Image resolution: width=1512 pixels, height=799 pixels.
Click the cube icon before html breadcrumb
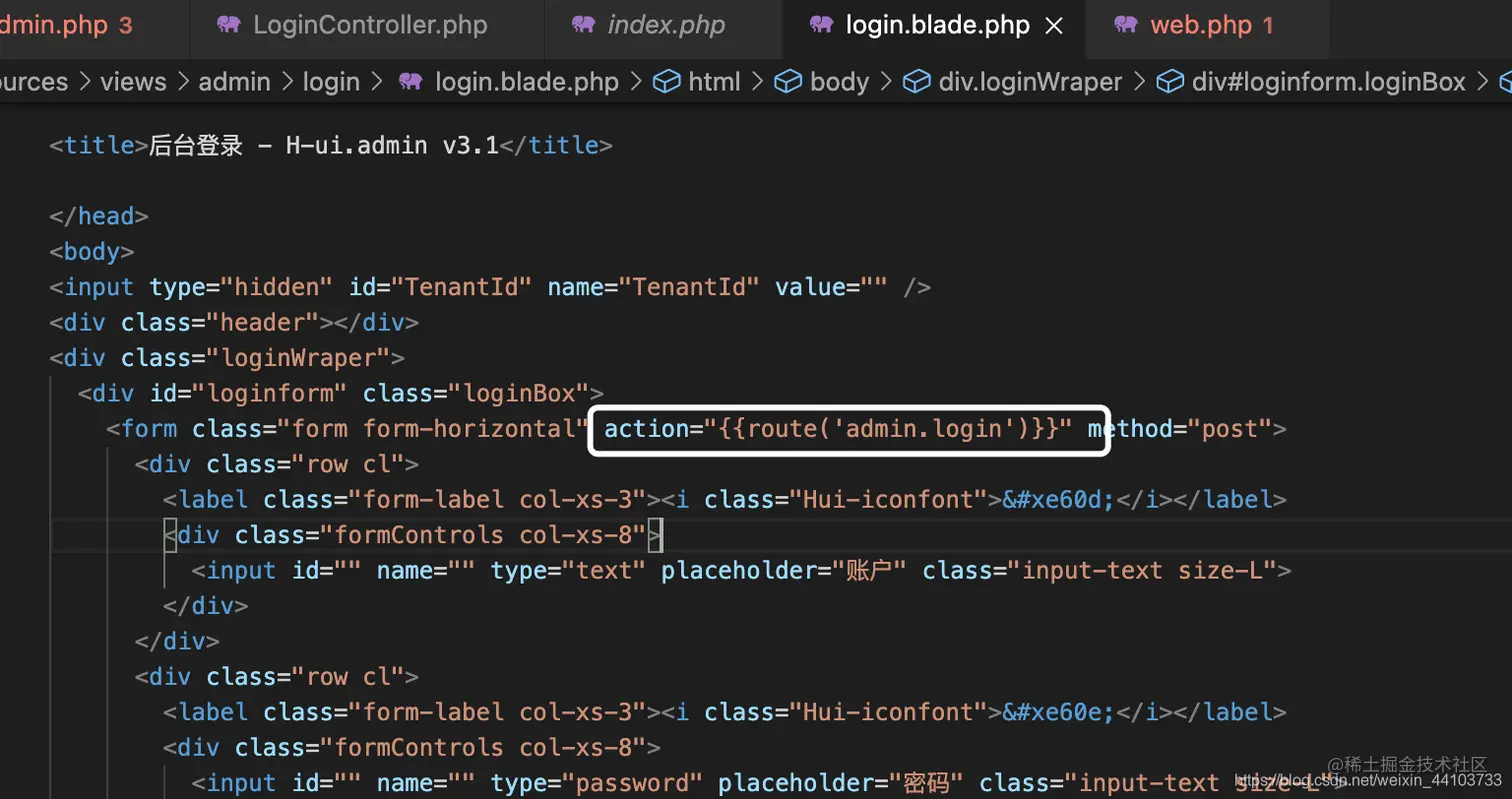click(666, 81)
